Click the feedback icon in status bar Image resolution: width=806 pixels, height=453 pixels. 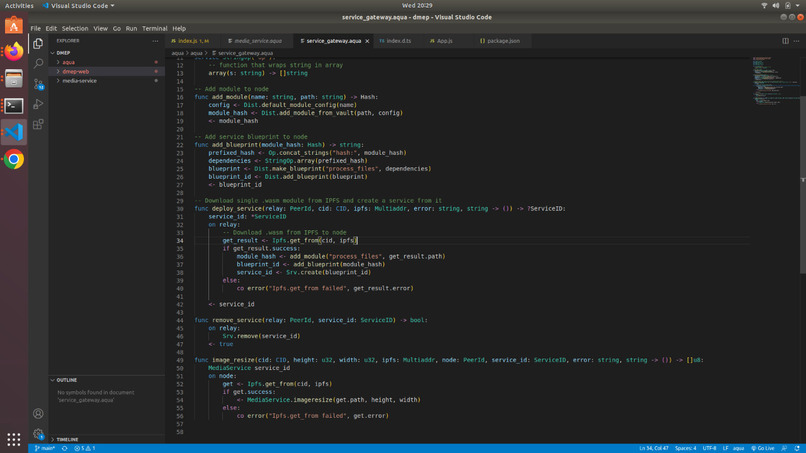point(784,448)
